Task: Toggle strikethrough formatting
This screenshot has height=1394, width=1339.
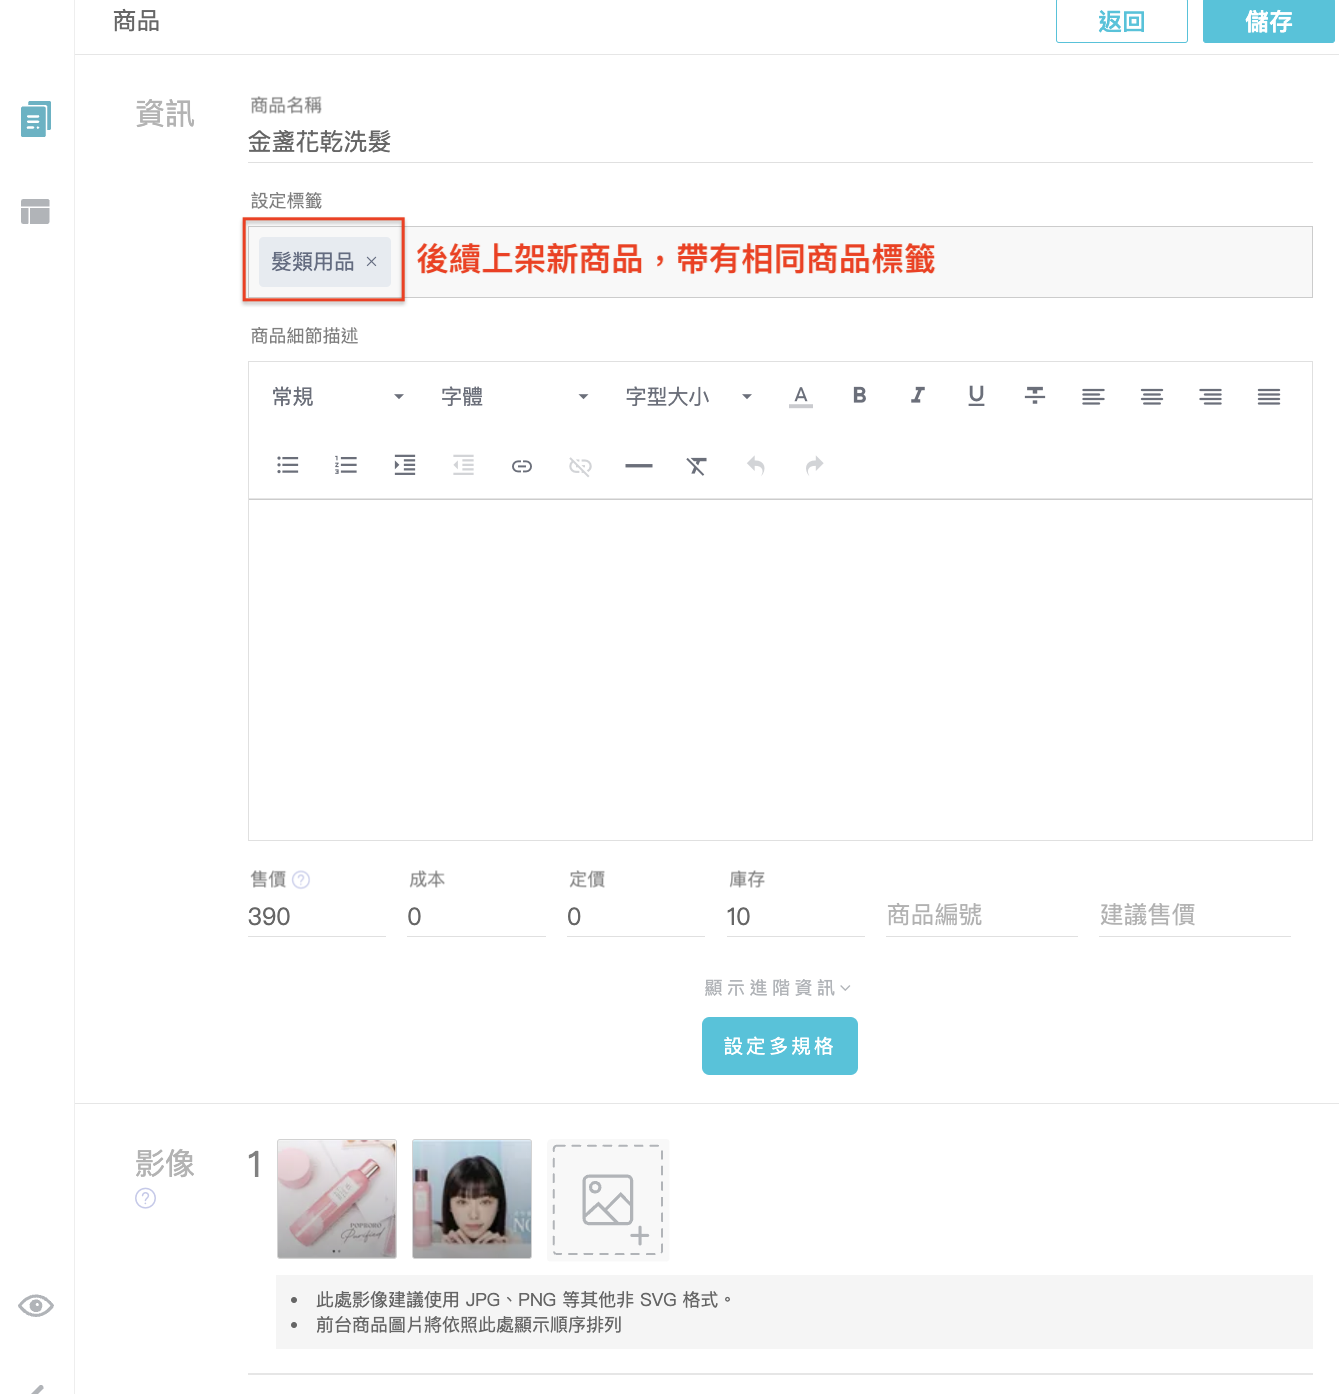Action: [1035, 396]
